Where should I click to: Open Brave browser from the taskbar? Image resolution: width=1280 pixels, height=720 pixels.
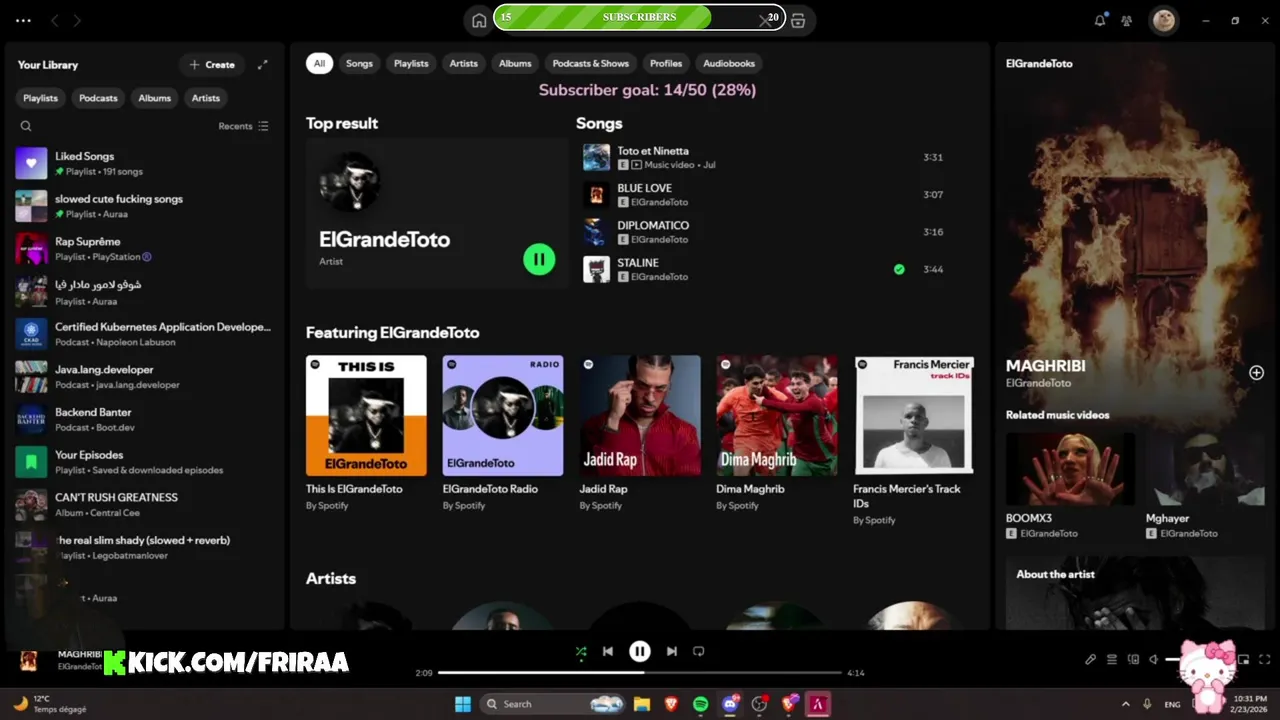[671, 704]
